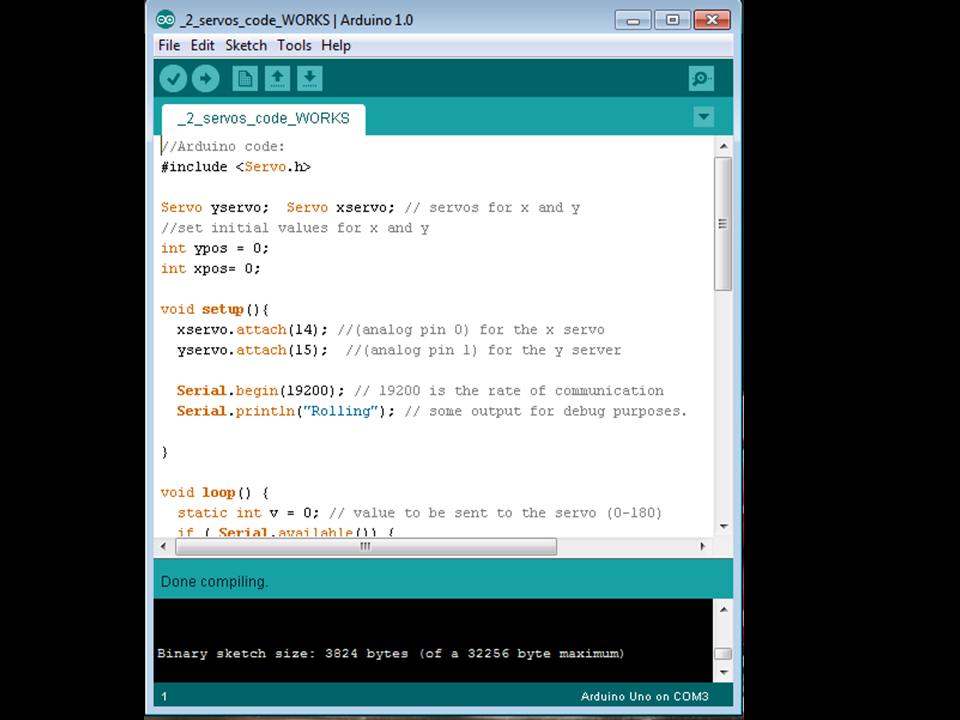Click 'Serial.begin(19200);' in the code
The width and height of the screenshot is (960, 720).
click(260, 391)
